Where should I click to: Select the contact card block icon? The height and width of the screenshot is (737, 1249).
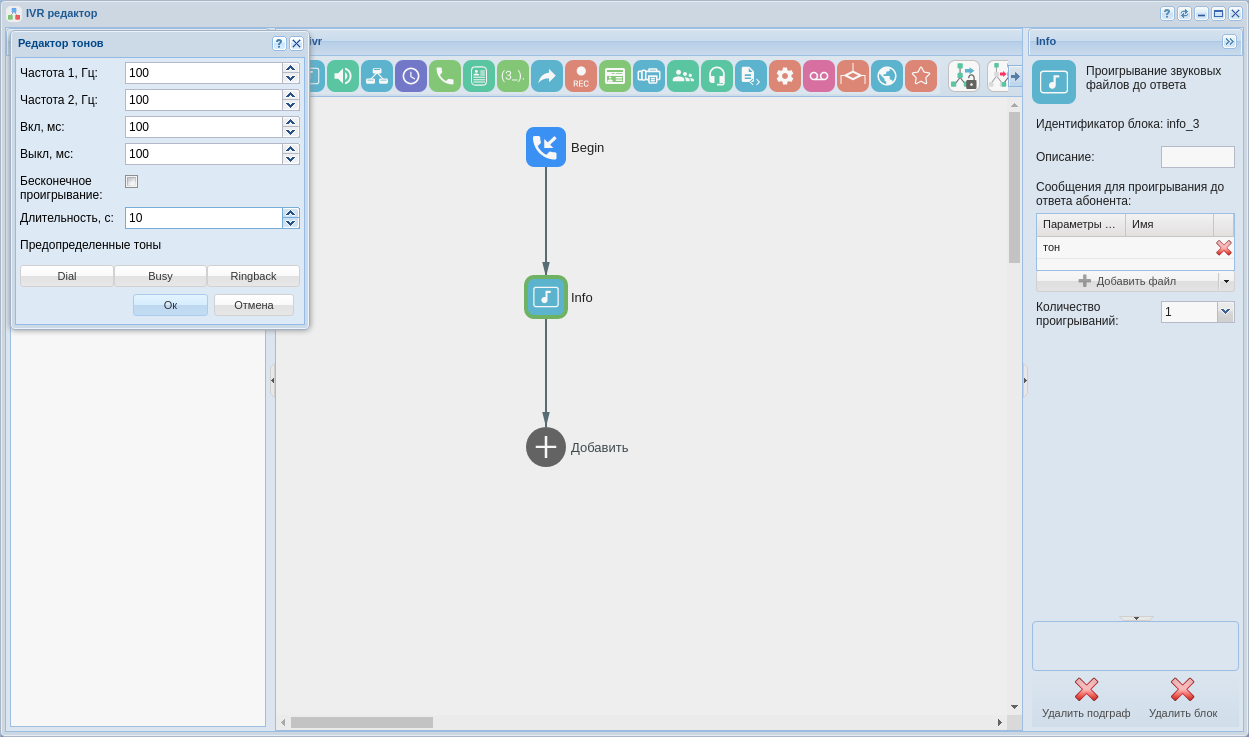point(479,76)
